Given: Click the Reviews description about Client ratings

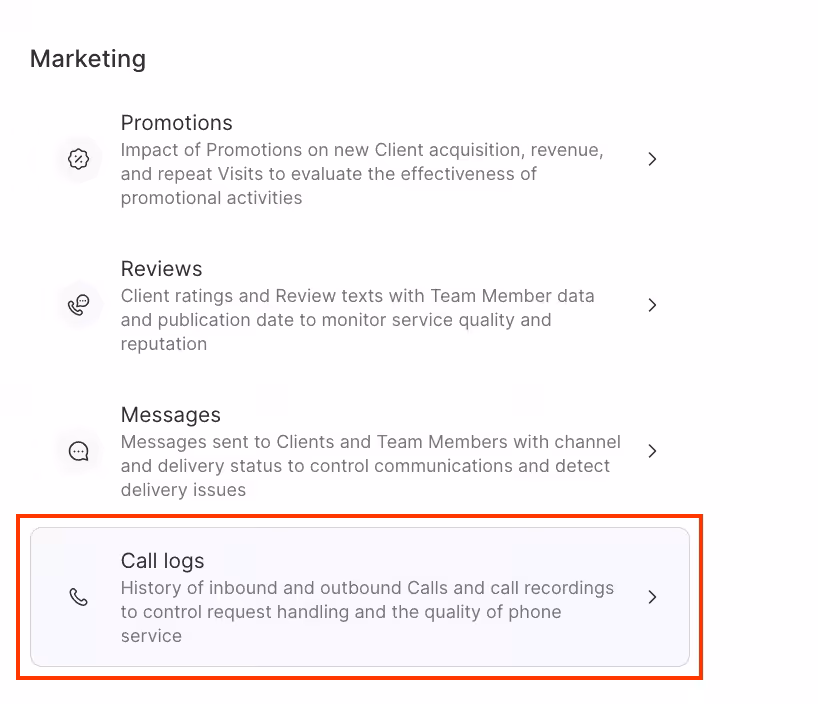Looking at the screenshot, I should pyautogui.click(x=357, y=320).
